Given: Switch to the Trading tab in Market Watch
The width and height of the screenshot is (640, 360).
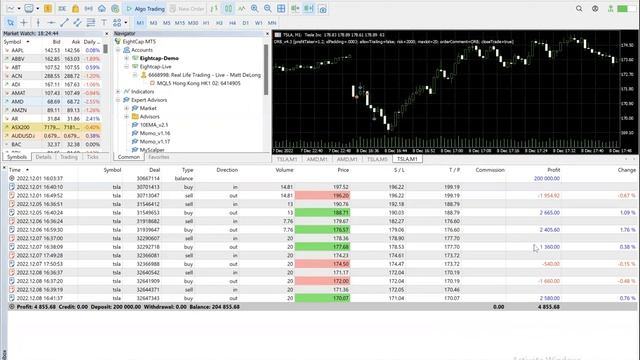Looking at the screenshot, I should click(x=69, y=157).
